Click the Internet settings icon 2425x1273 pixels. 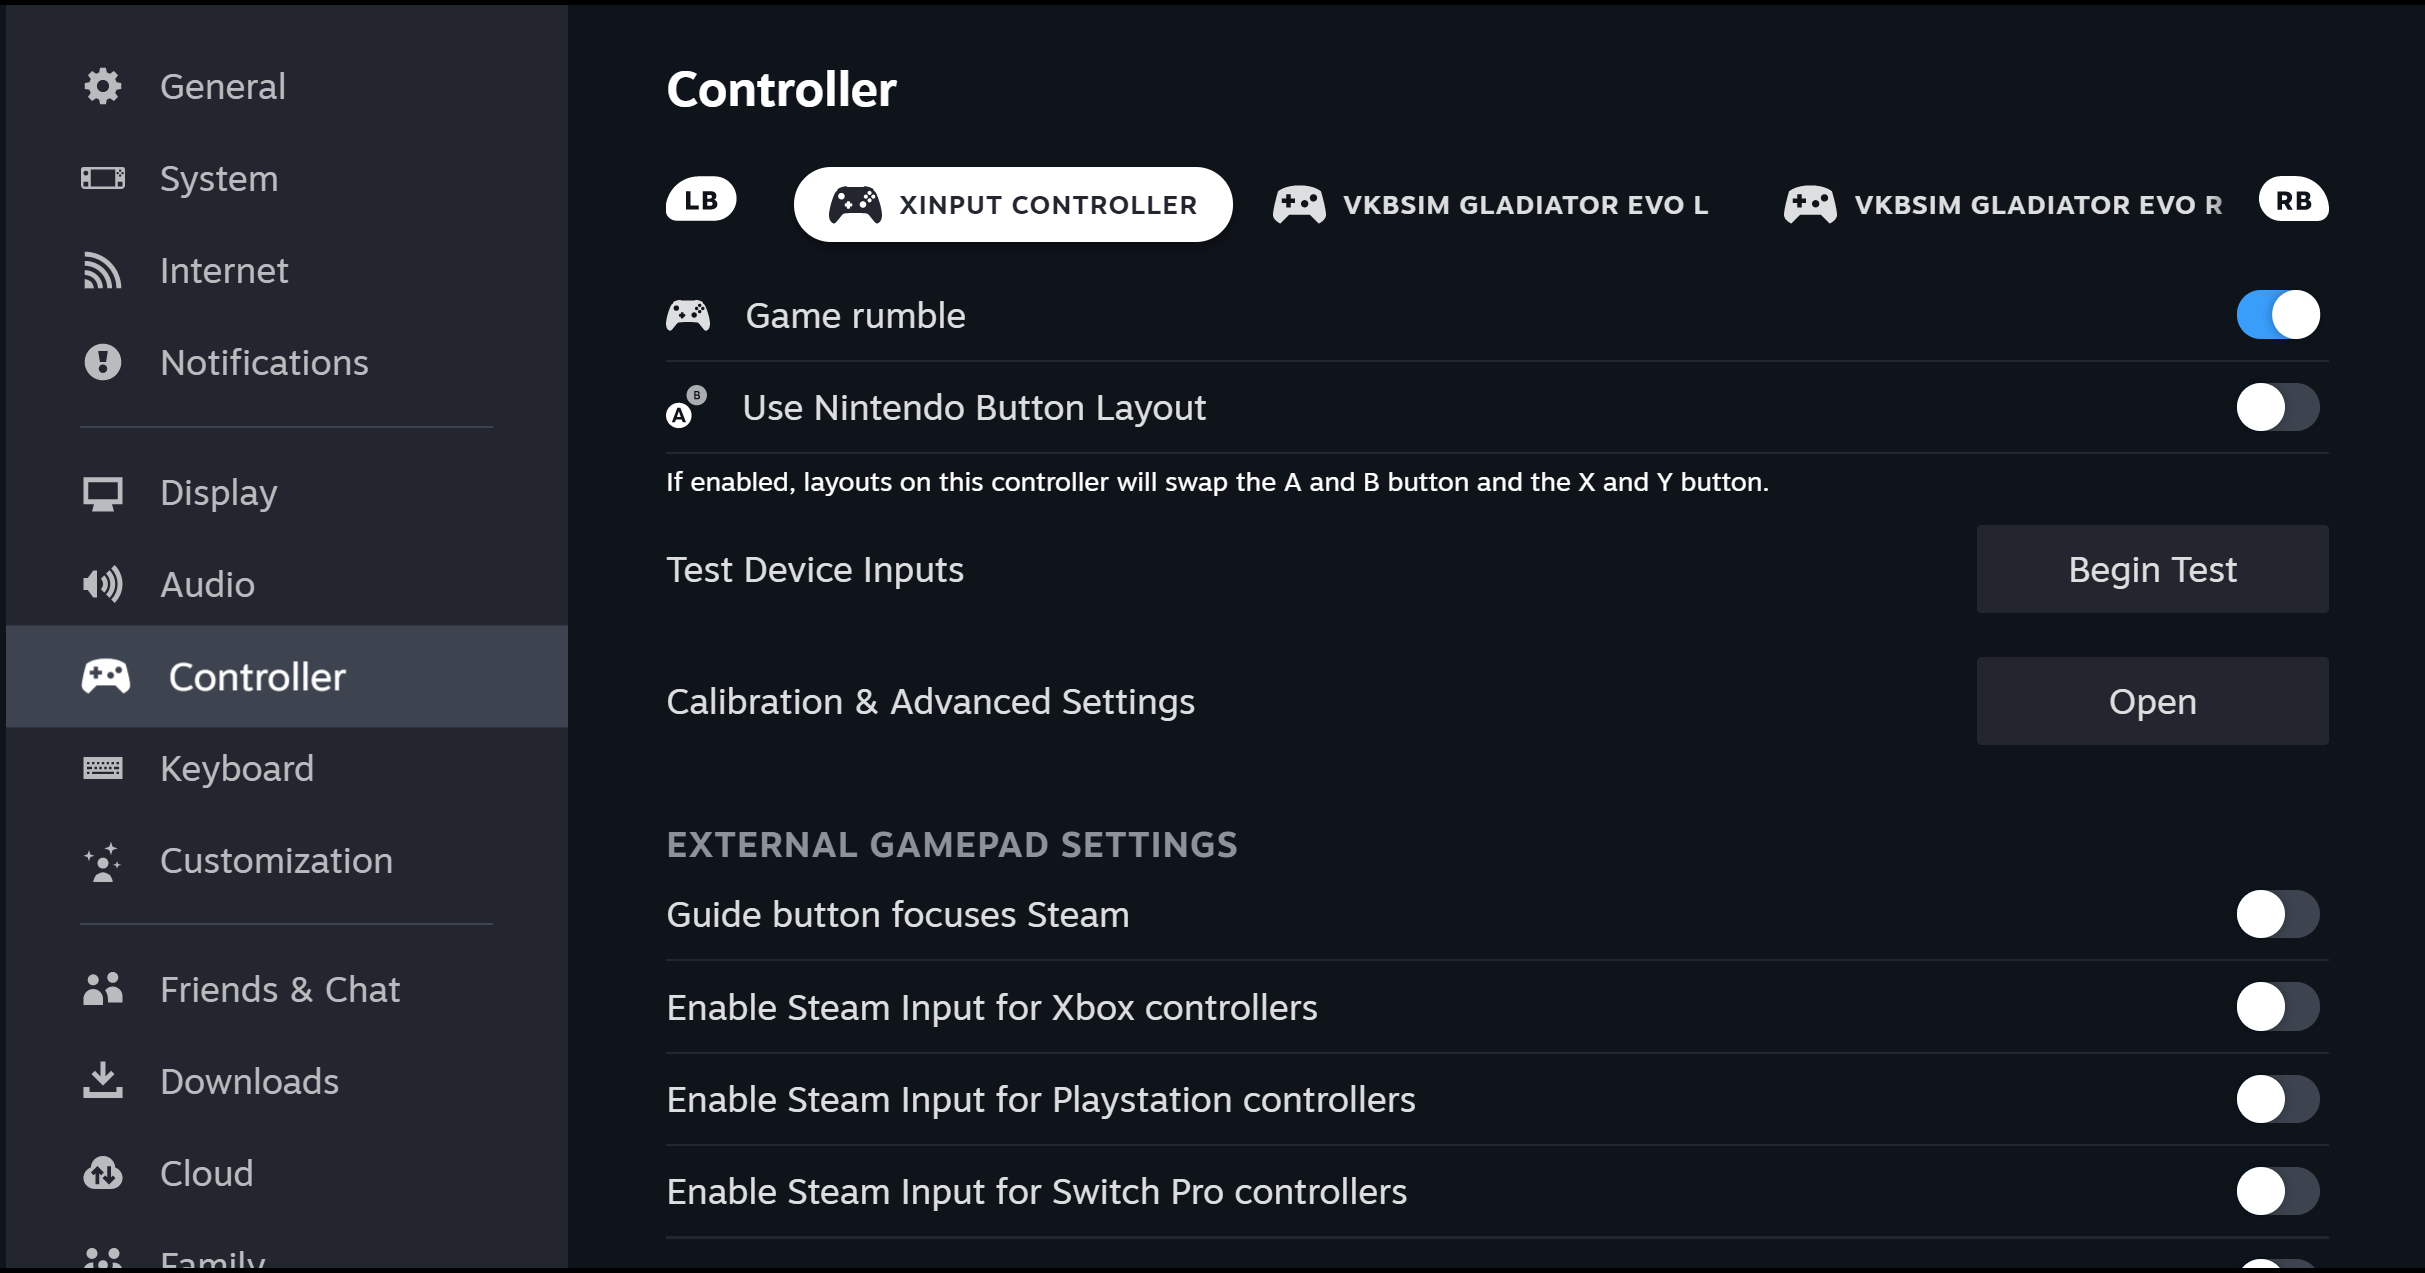(x=106, y=269)
